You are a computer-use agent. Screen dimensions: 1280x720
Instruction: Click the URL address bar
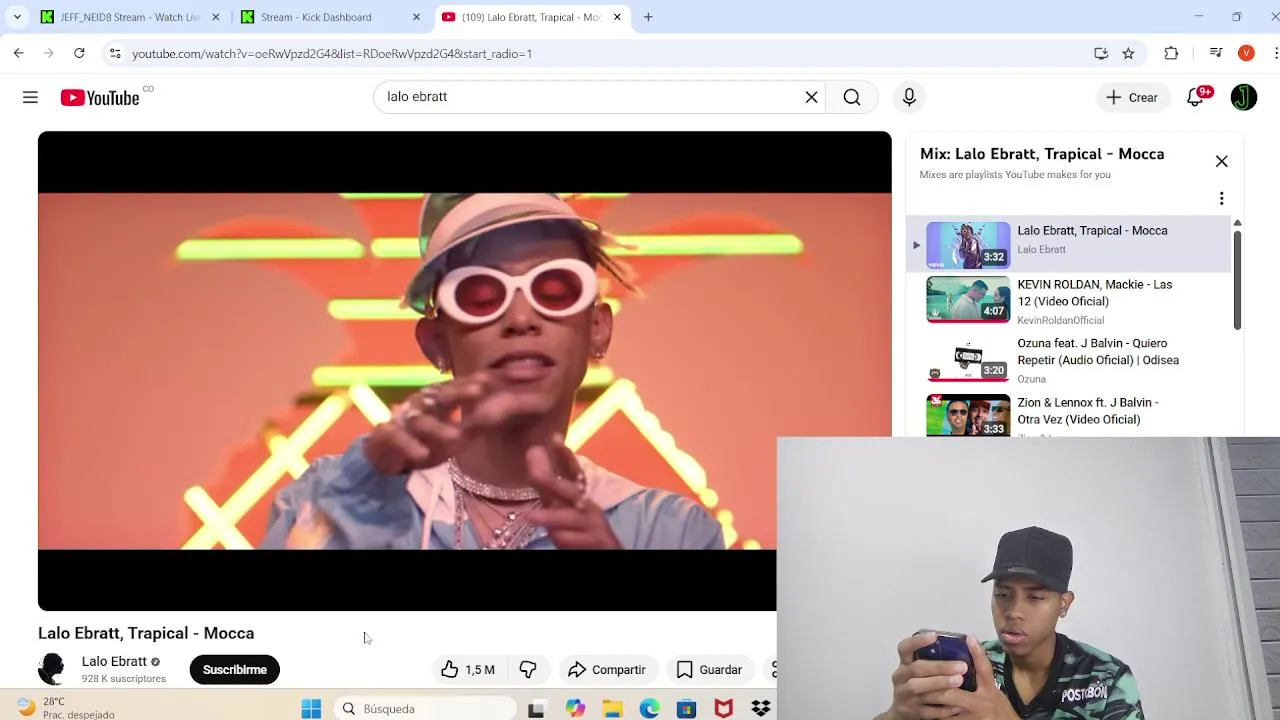[x=600, y=53]
